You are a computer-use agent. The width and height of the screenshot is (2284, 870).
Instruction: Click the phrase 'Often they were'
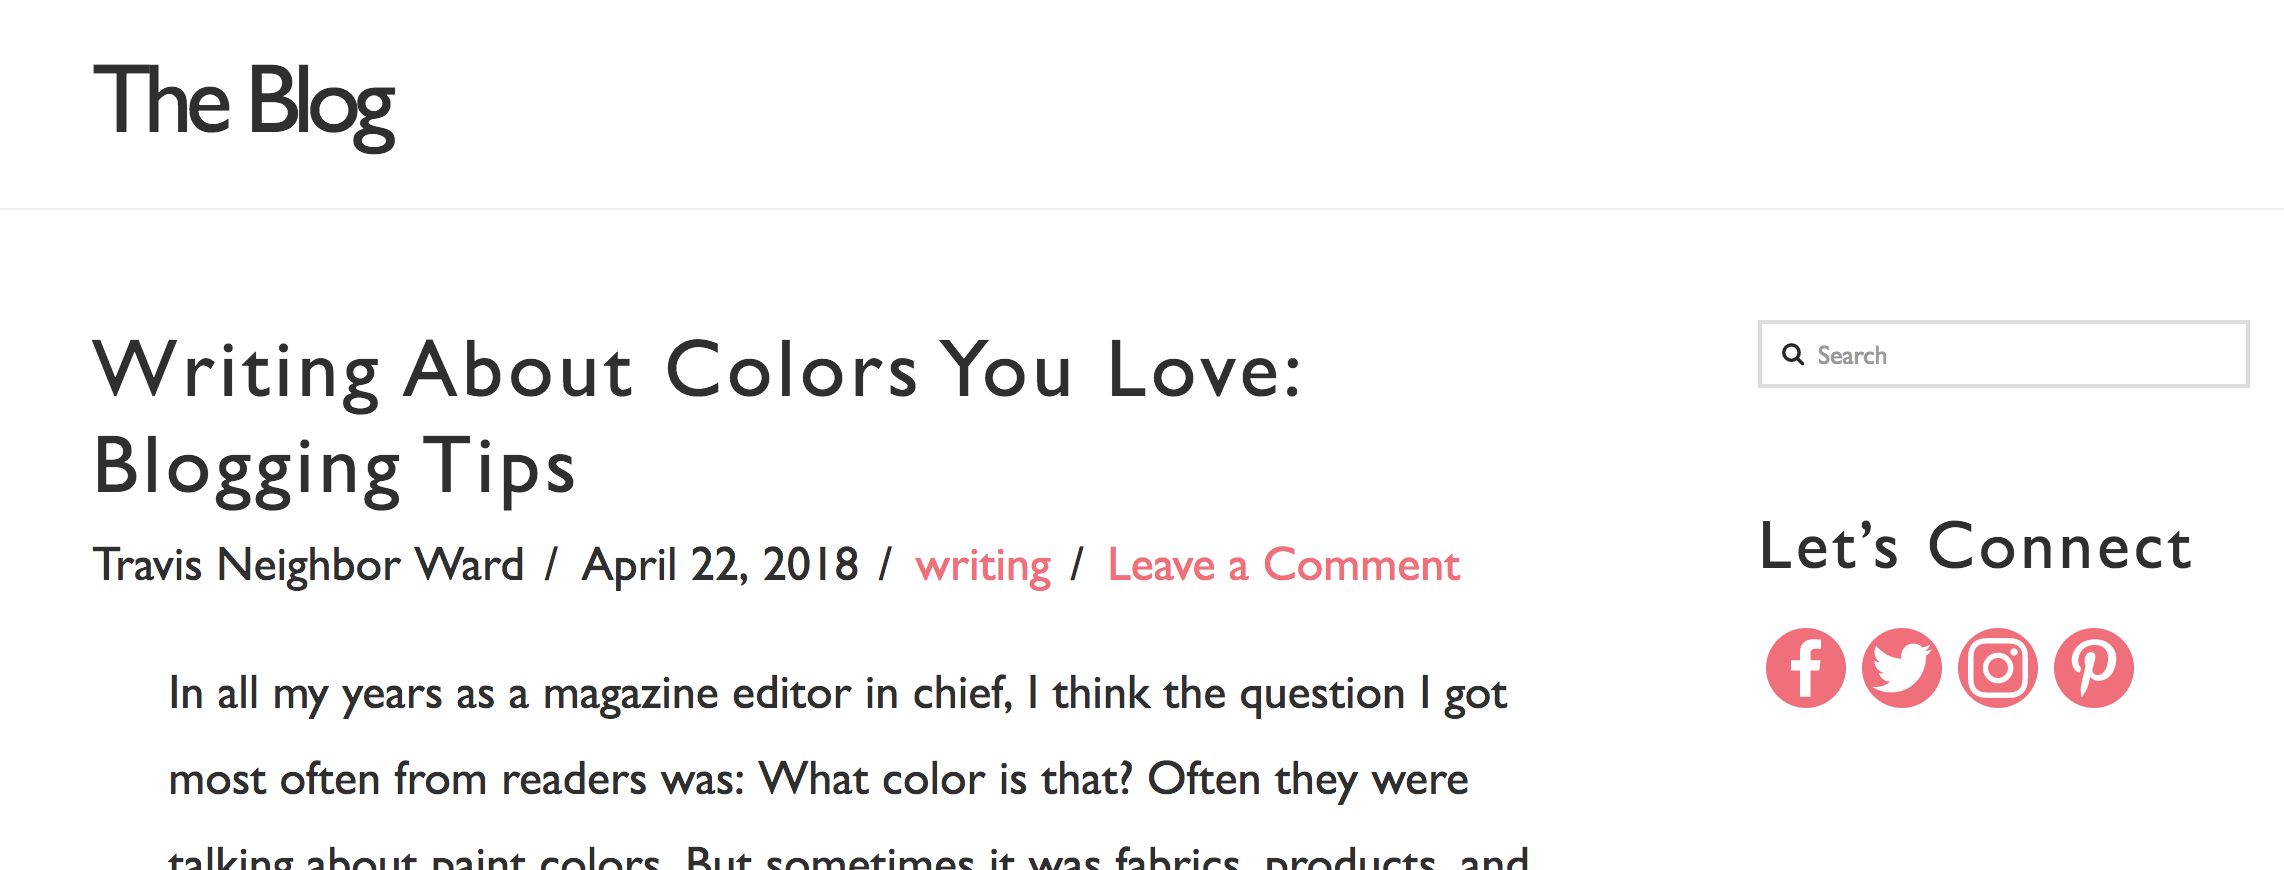pyautogui.click(x=1307, y=780)
